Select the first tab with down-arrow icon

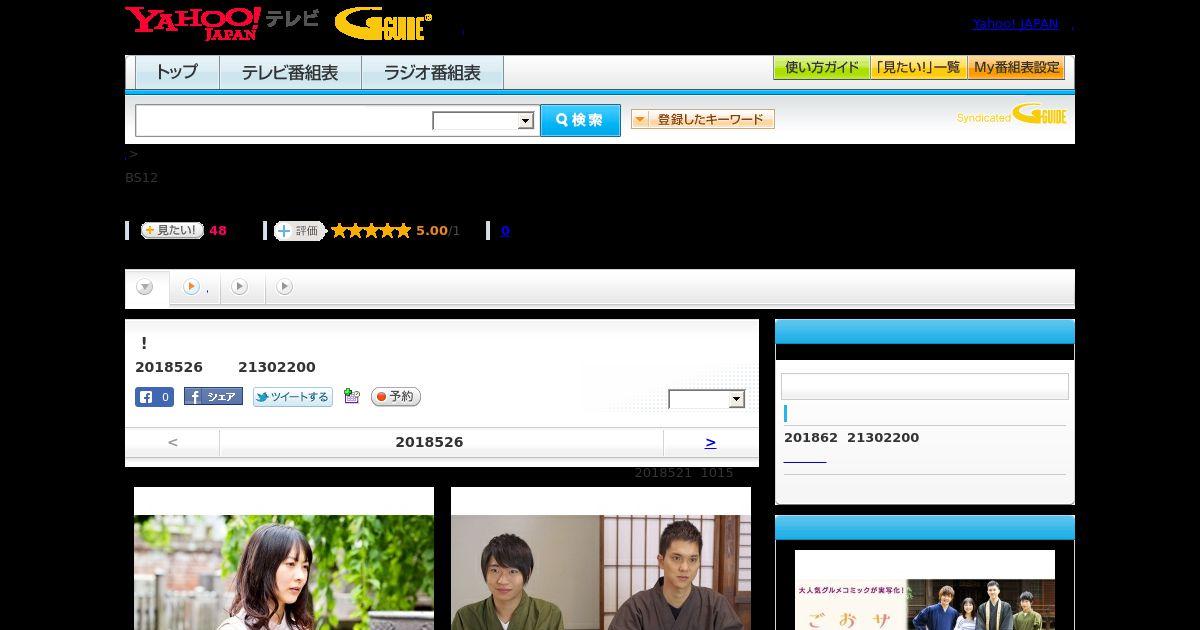coord(146,288)
